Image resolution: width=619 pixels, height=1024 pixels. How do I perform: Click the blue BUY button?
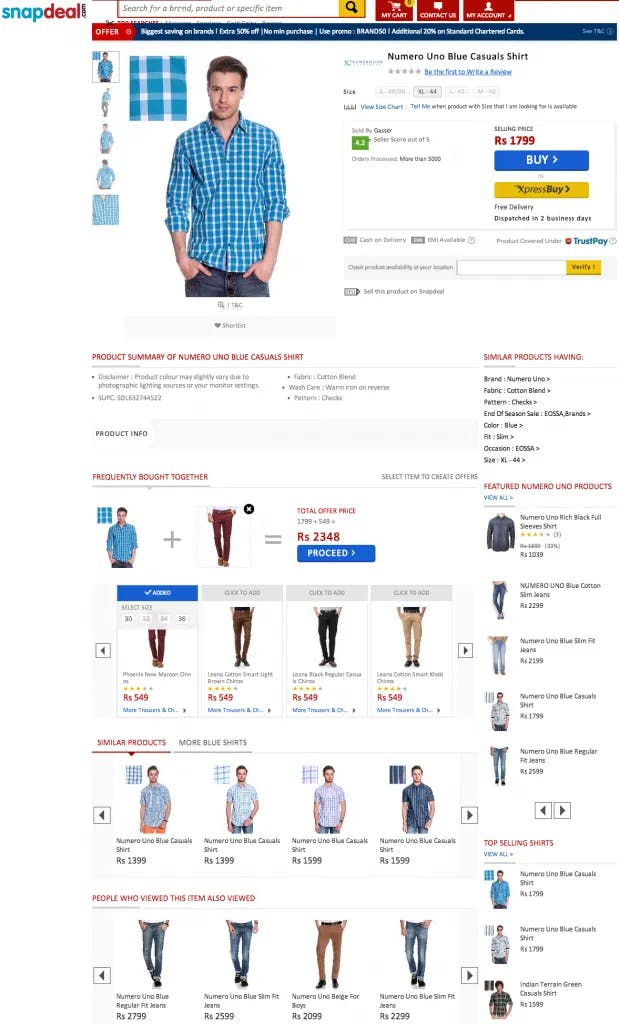pyautogui.click(x=541, y=160)
